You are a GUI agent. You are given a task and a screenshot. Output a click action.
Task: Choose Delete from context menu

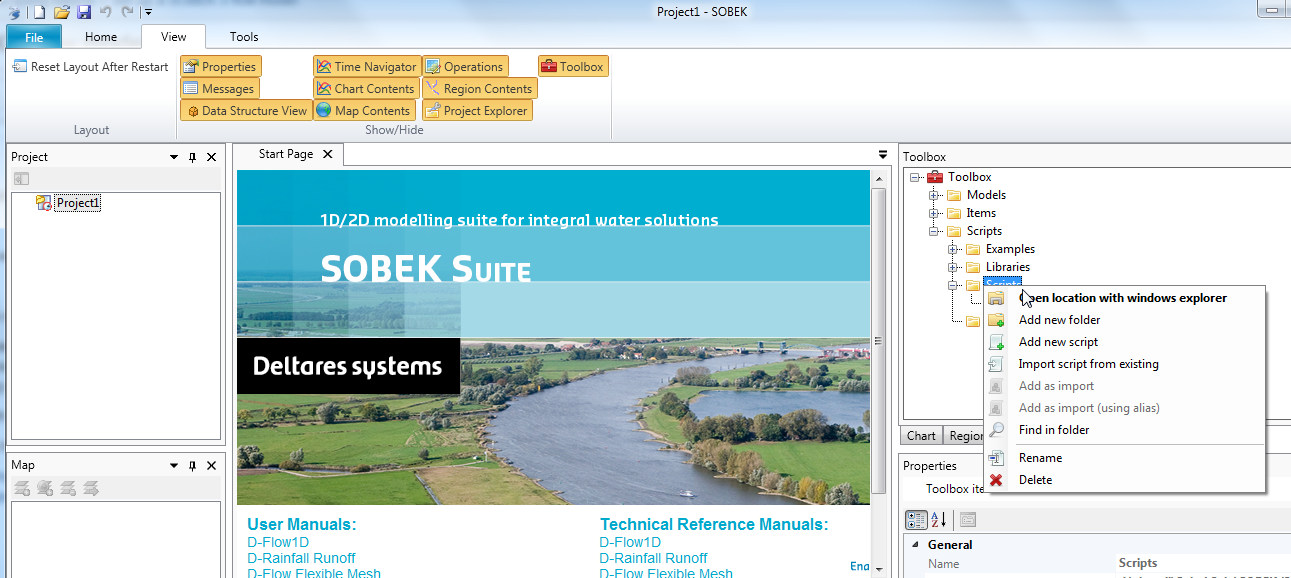pyautogui.click(x=1124, y=480)
